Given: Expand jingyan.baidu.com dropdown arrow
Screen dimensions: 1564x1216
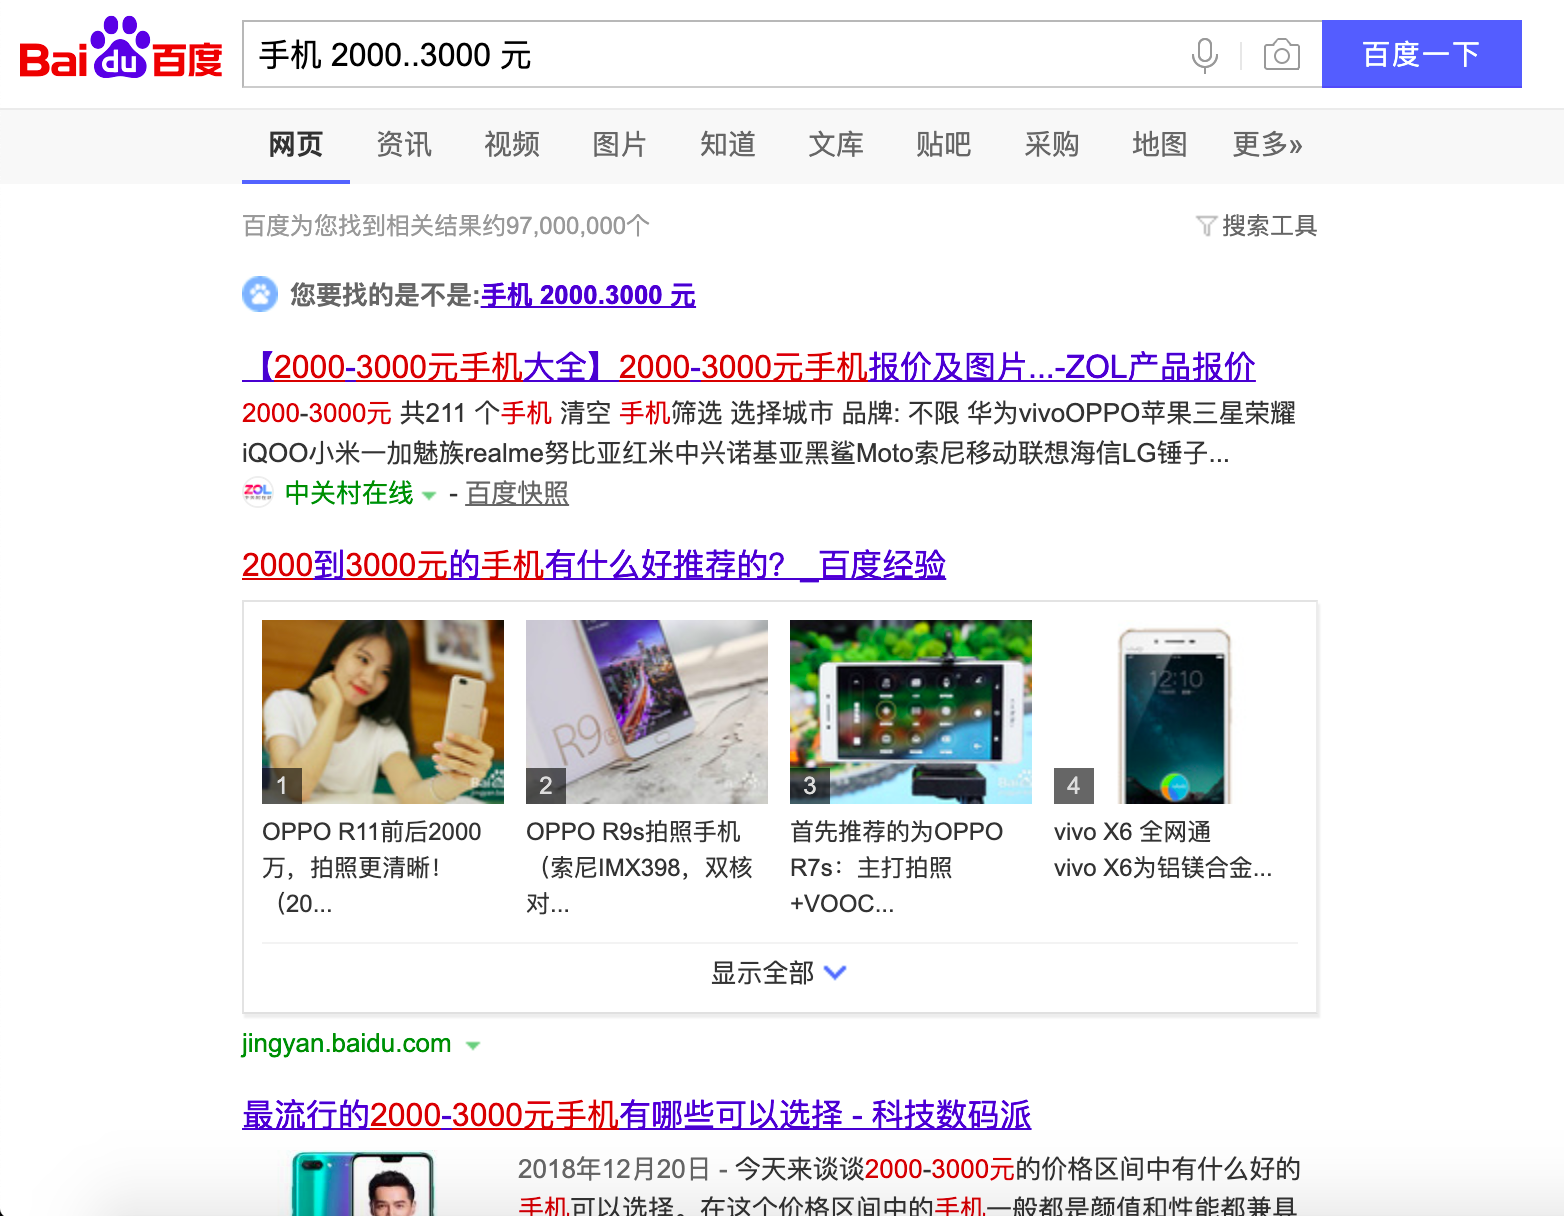Looking at the screenshot, I should tap(473, 1046).
